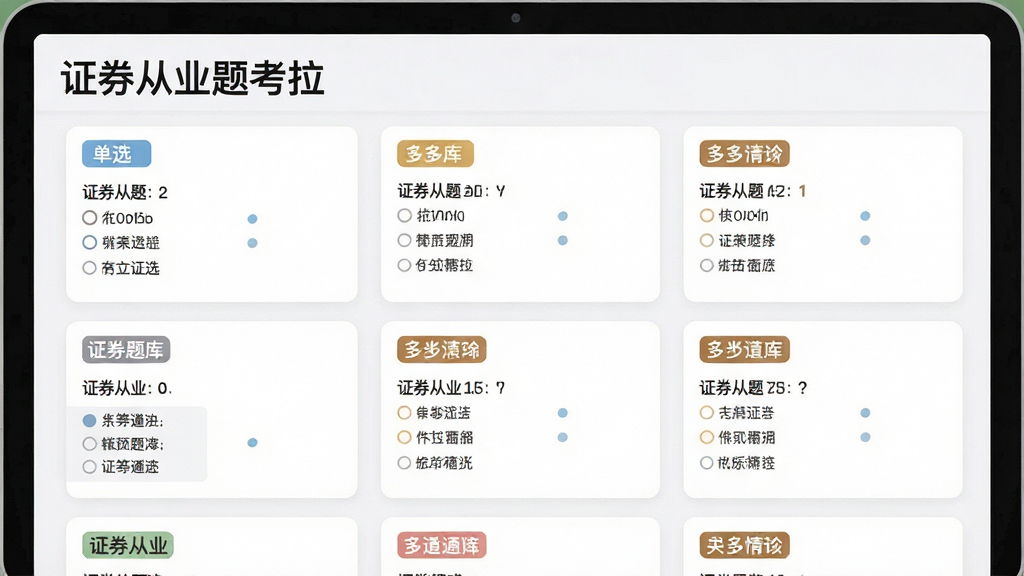Select the first radio option in the 多多库 card
The width and height of the screenshot is (1024, 576).
[404, 216]
